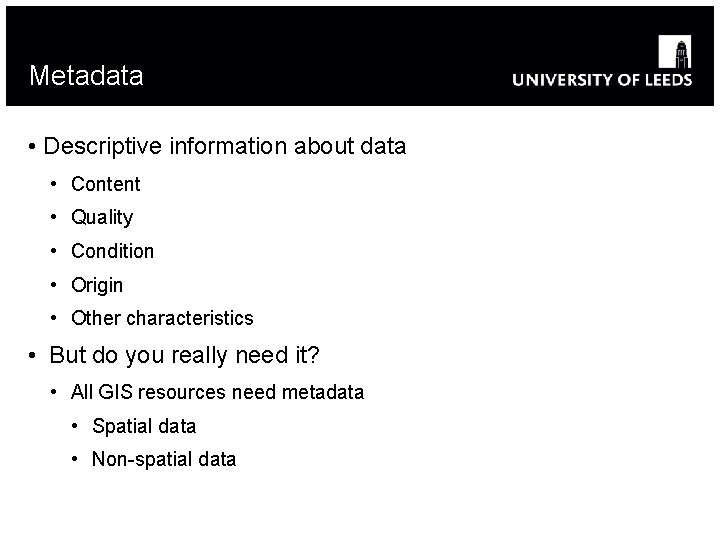This screenshot has height=540, width=720.
Task: Click the black header banner area
Action: [360, 56]
